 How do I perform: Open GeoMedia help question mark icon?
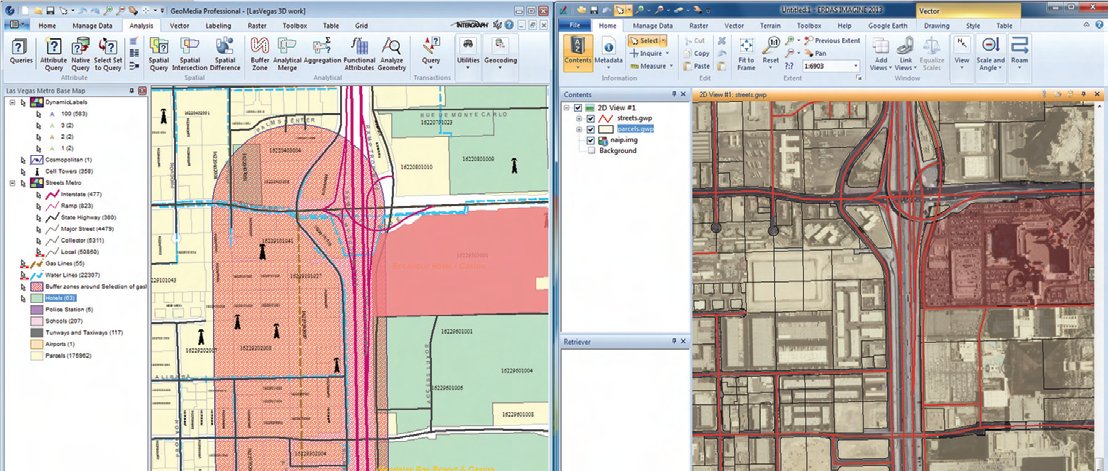click(x=509, y=25)
